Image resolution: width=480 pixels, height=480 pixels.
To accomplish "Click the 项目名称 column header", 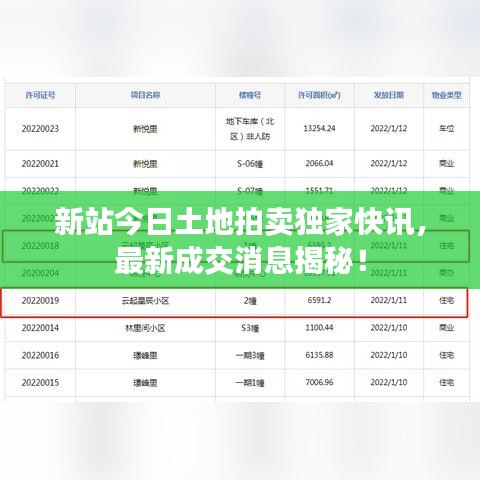I will [145, 95].
